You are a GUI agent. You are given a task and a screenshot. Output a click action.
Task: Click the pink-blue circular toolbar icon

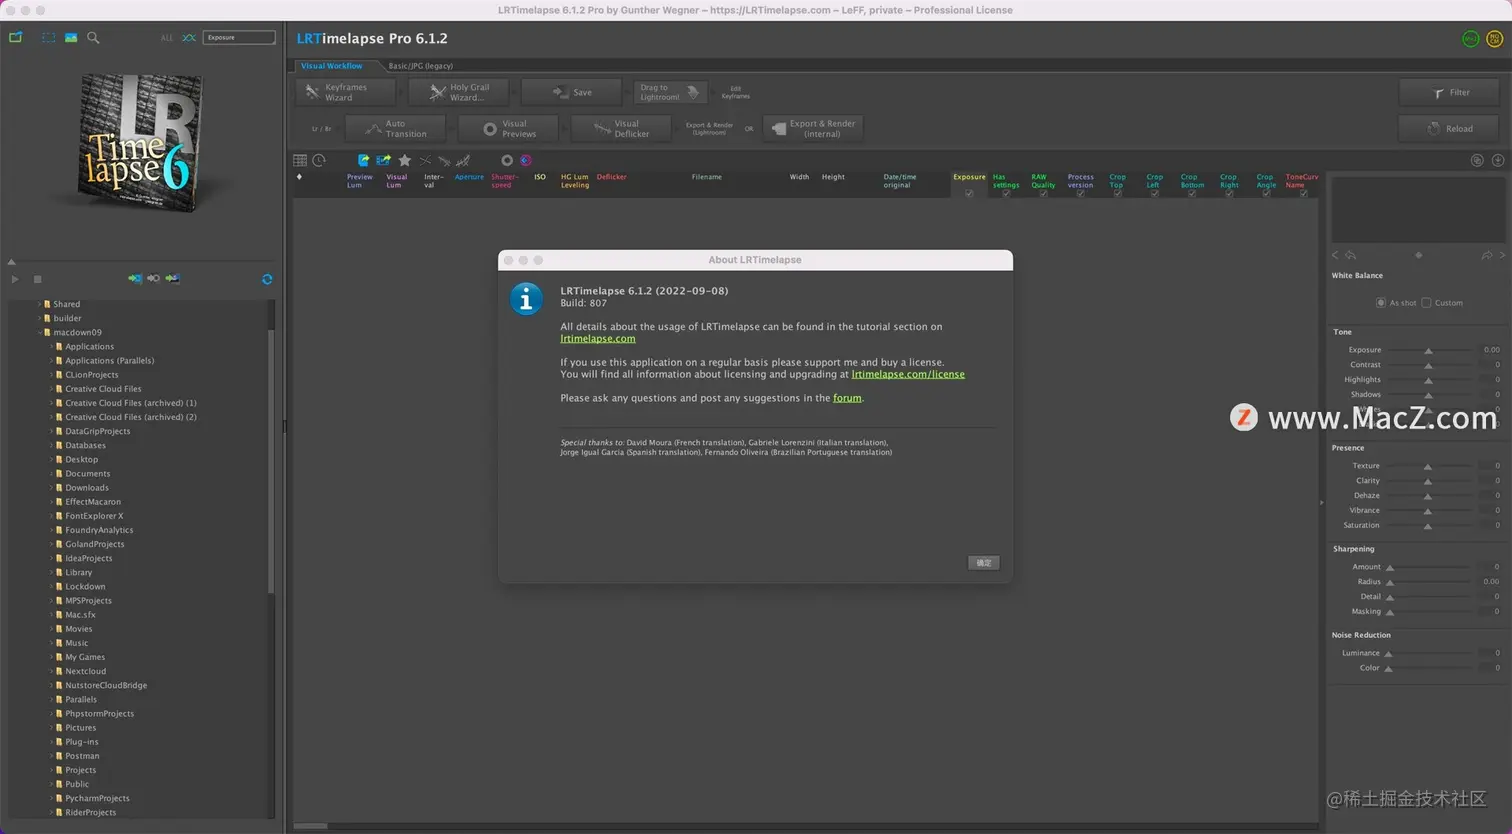[526, 160]
